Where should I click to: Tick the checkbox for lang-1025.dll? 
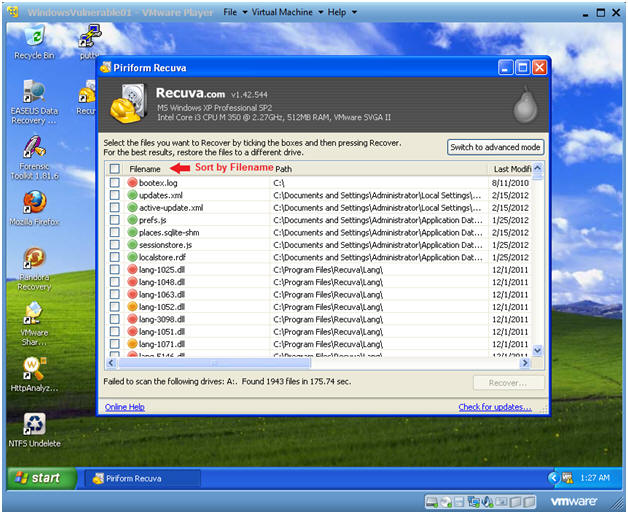pyautogui.click(x=115, y=270)
